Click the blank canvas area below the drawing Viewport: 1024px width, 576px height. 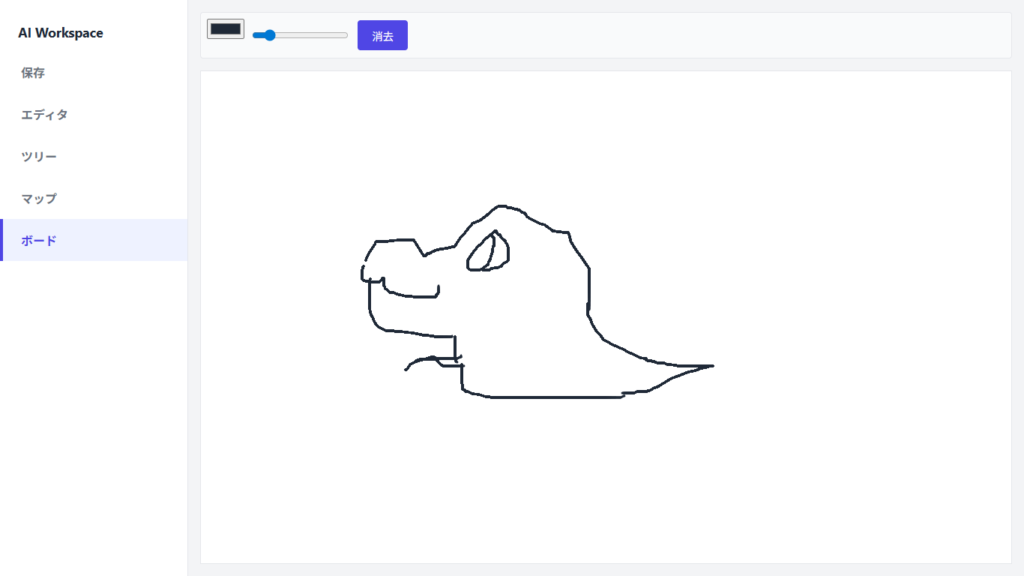pyautogui.click(x=600, y=480)
